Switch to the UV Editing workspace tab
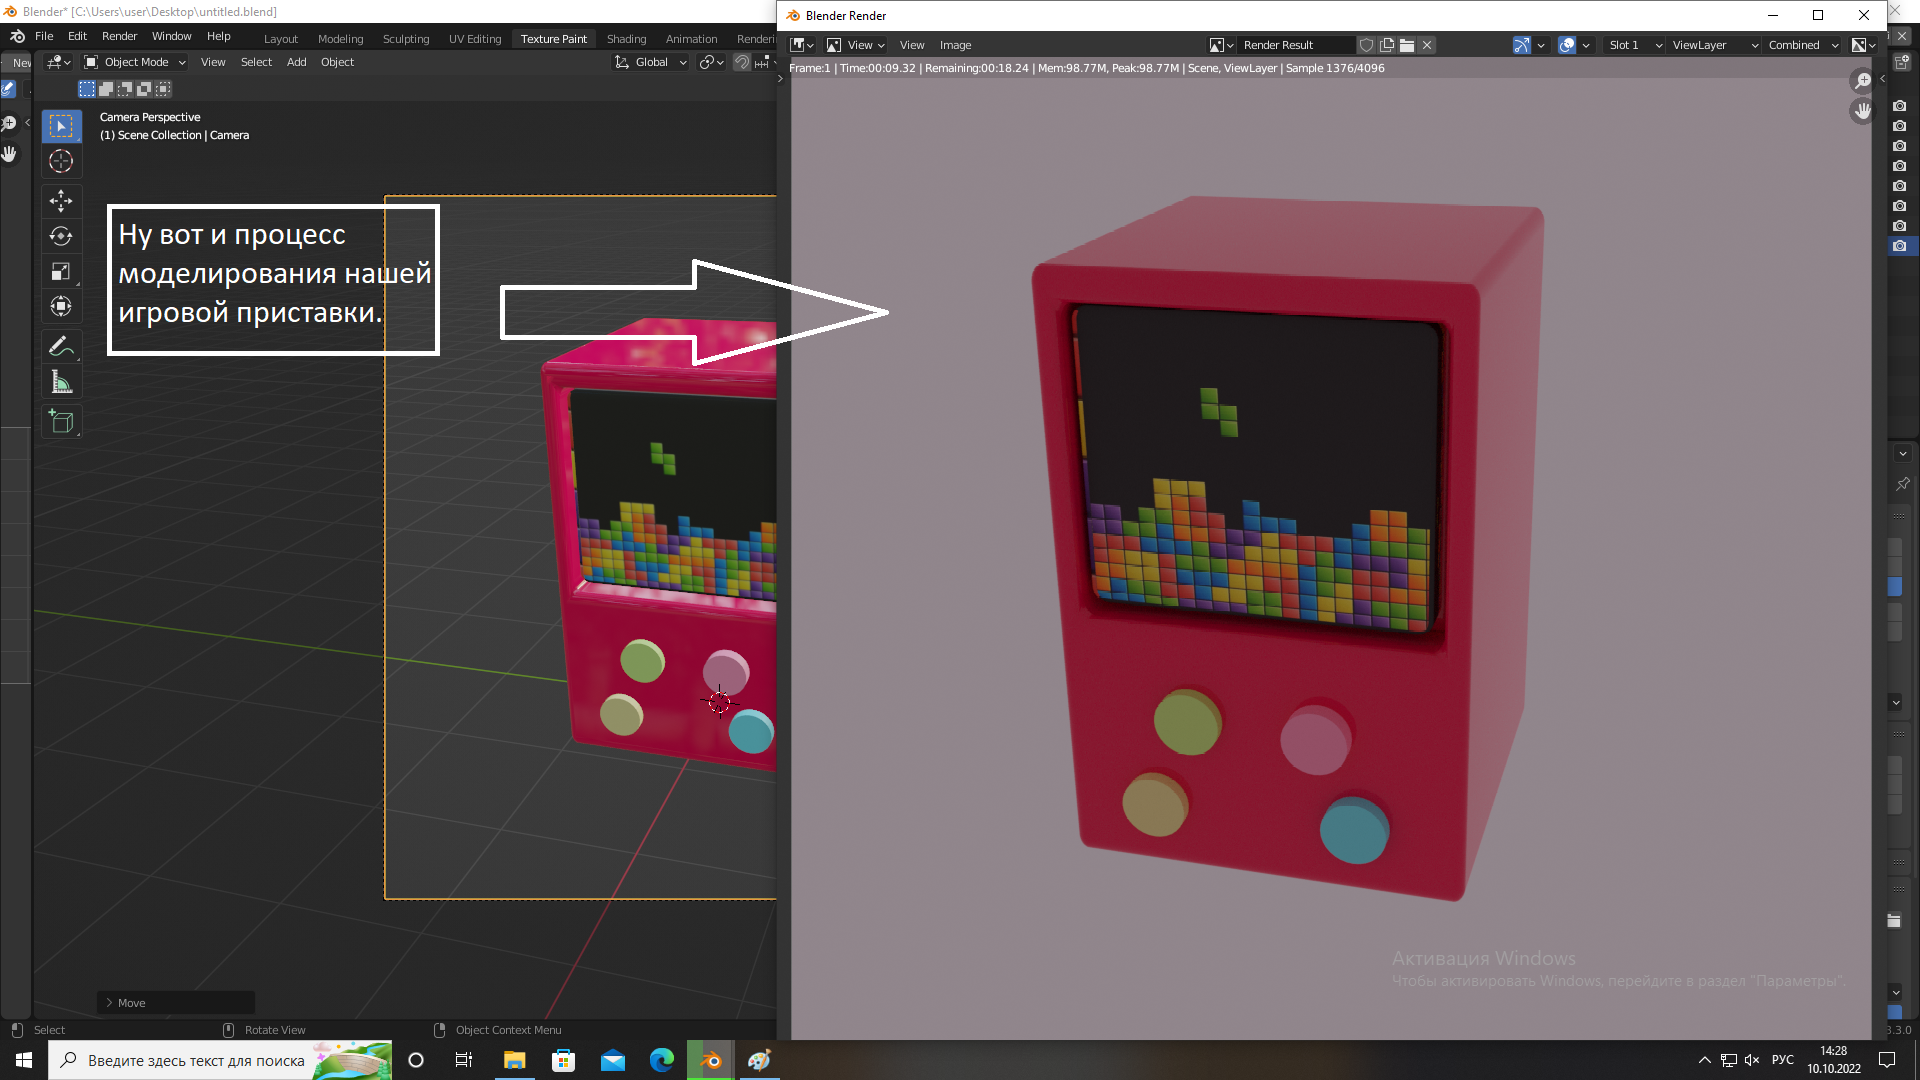Image resolution: width=1920 pixels, height=1080 pixels. point(475,39)
